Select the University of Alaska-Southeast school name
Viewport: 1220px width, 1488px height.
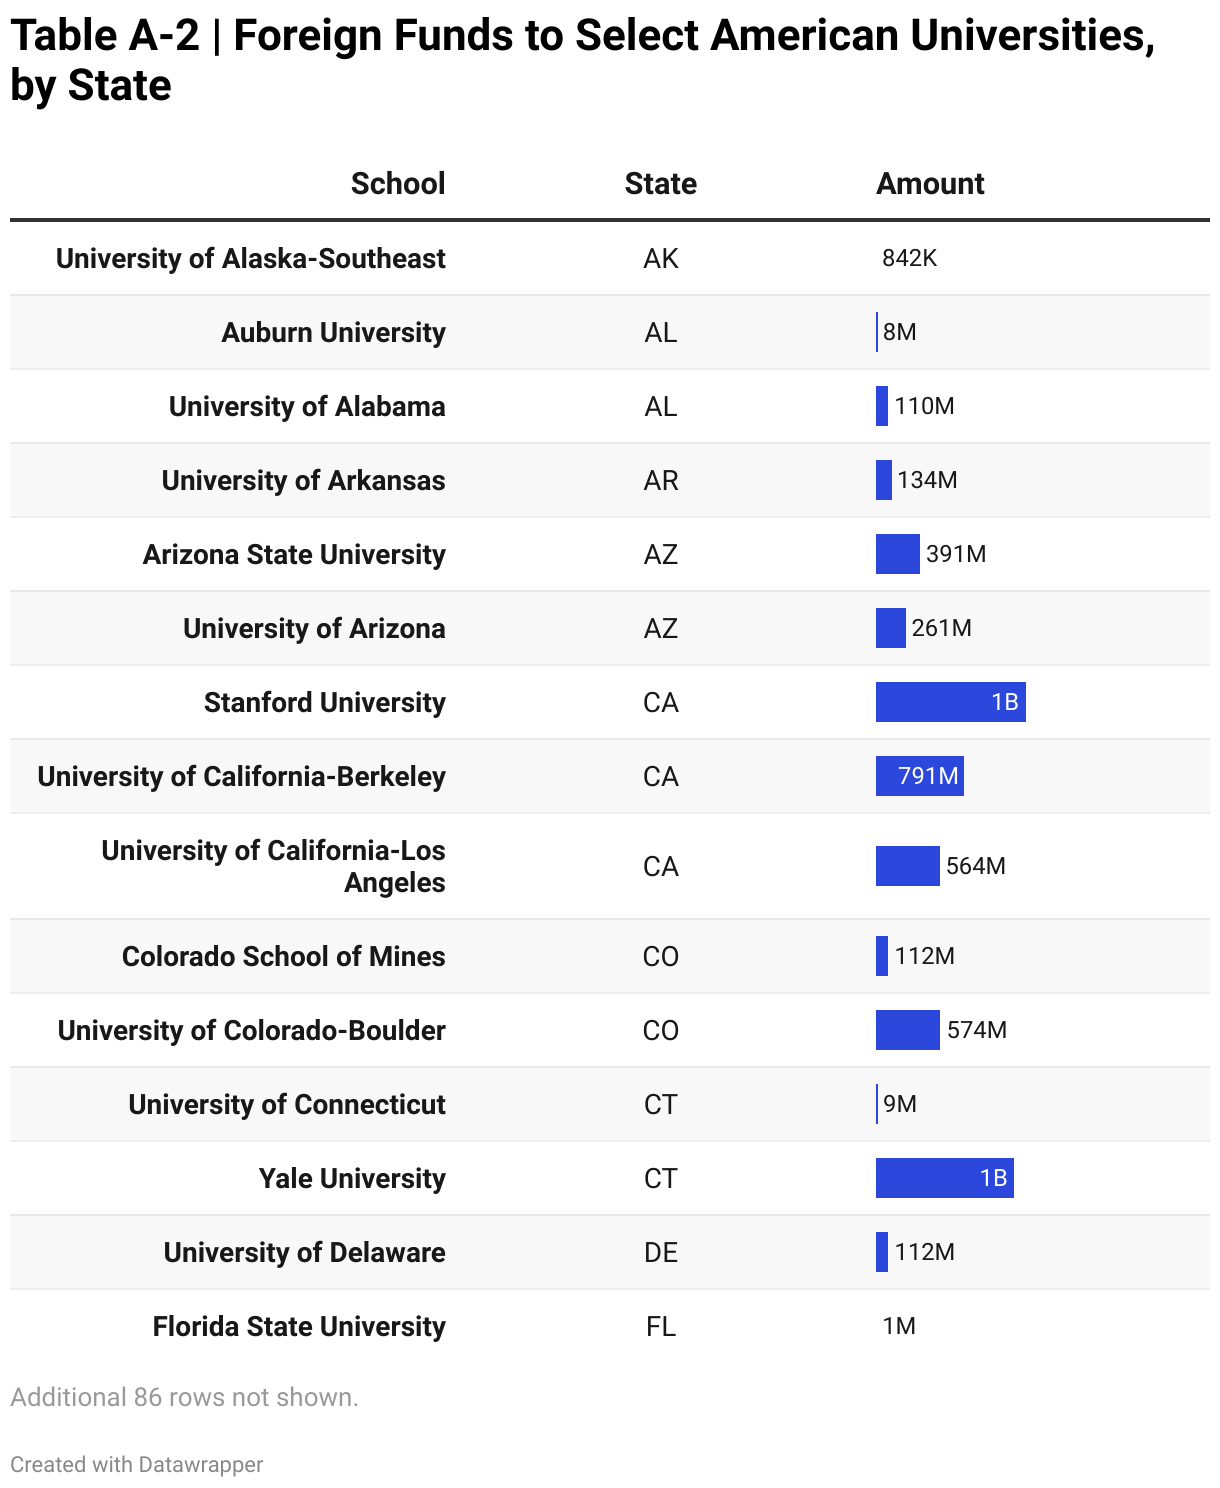(x=250, y=259)
